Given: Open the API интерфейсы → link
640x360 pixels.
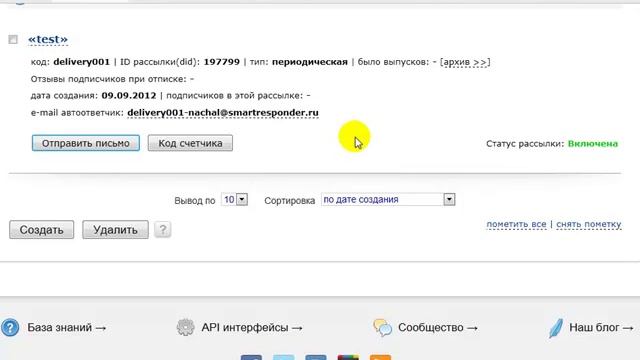Looking at the screenshot, I should click(x=252, y=328).
